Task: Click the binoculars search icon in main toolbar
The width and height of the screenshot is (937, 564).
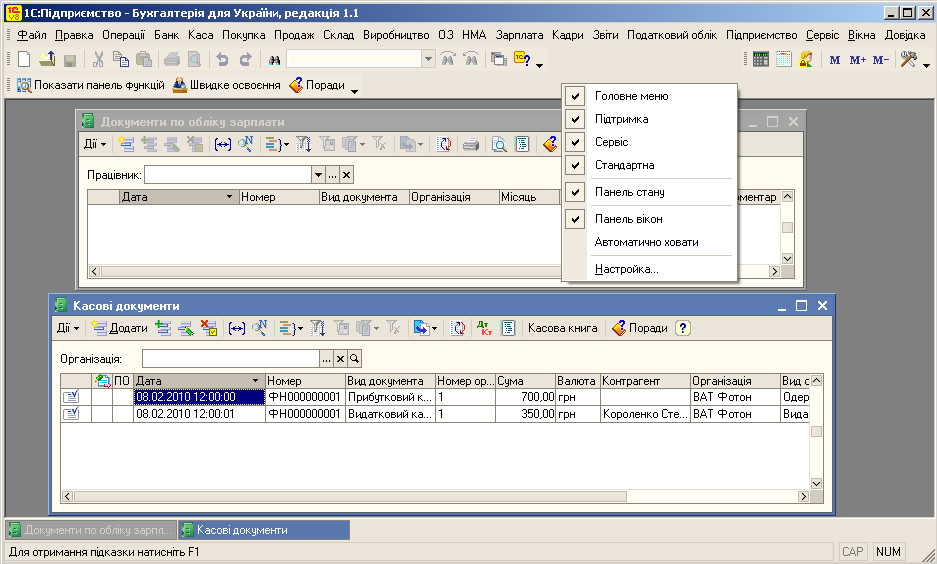Action: [274, 60]
